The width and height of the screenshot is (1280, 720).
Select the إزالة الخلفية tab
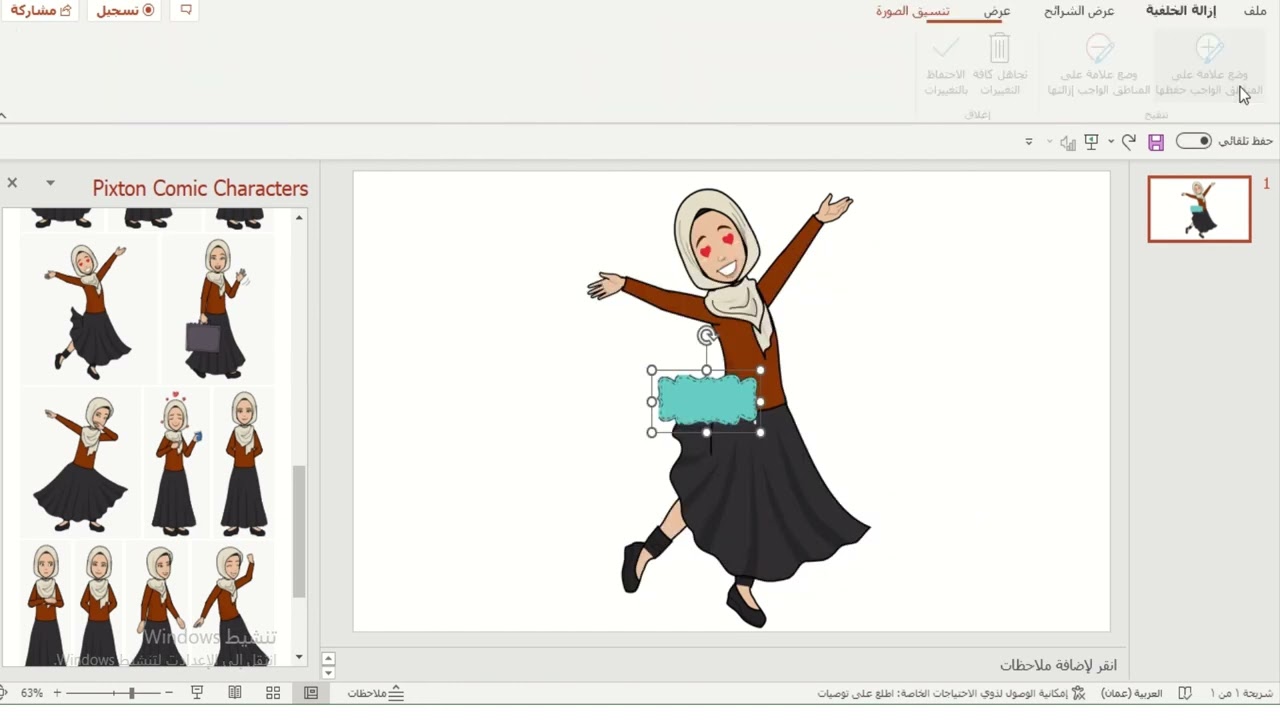1181,11
